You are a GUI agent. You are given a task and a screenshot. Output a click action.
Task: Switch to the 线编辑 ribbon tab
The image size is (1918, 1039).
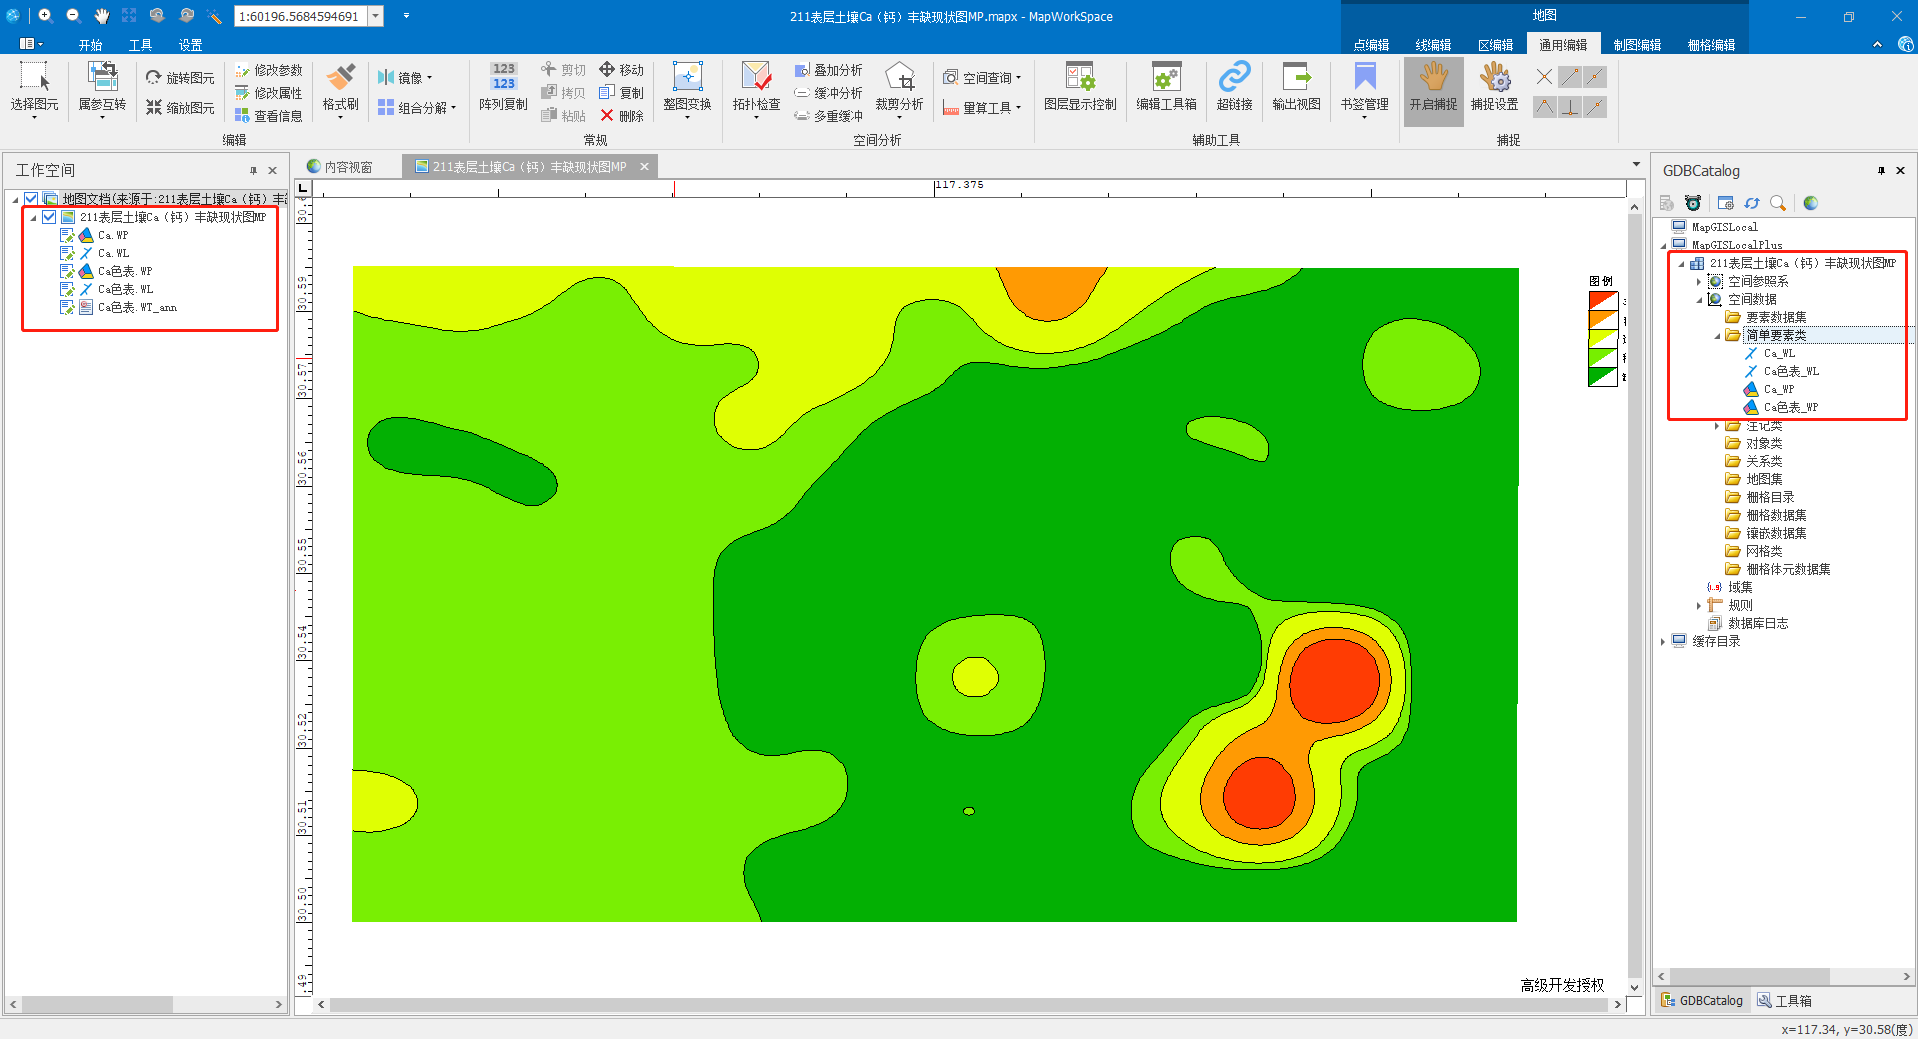tap(1433, 45)
